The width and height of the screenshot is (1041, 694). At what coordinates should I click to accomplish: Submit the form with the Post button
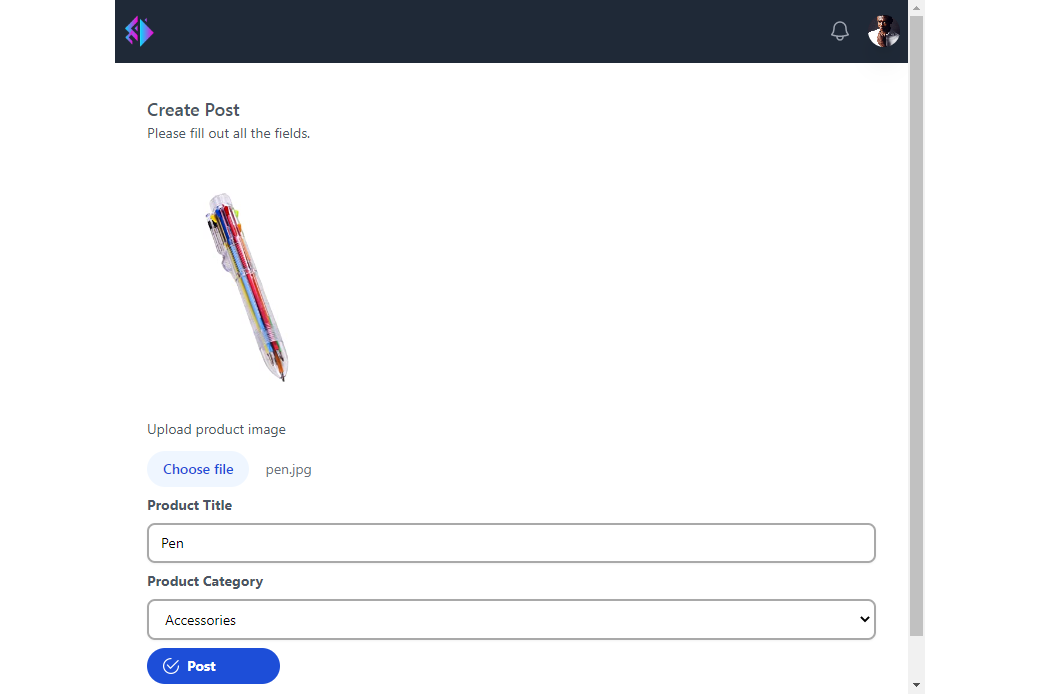213,666
